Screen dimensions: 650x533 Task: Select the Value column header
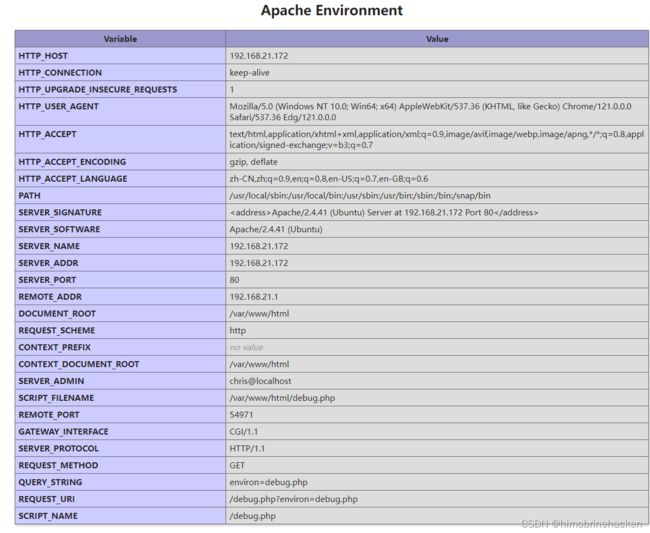tap(437, 39)
